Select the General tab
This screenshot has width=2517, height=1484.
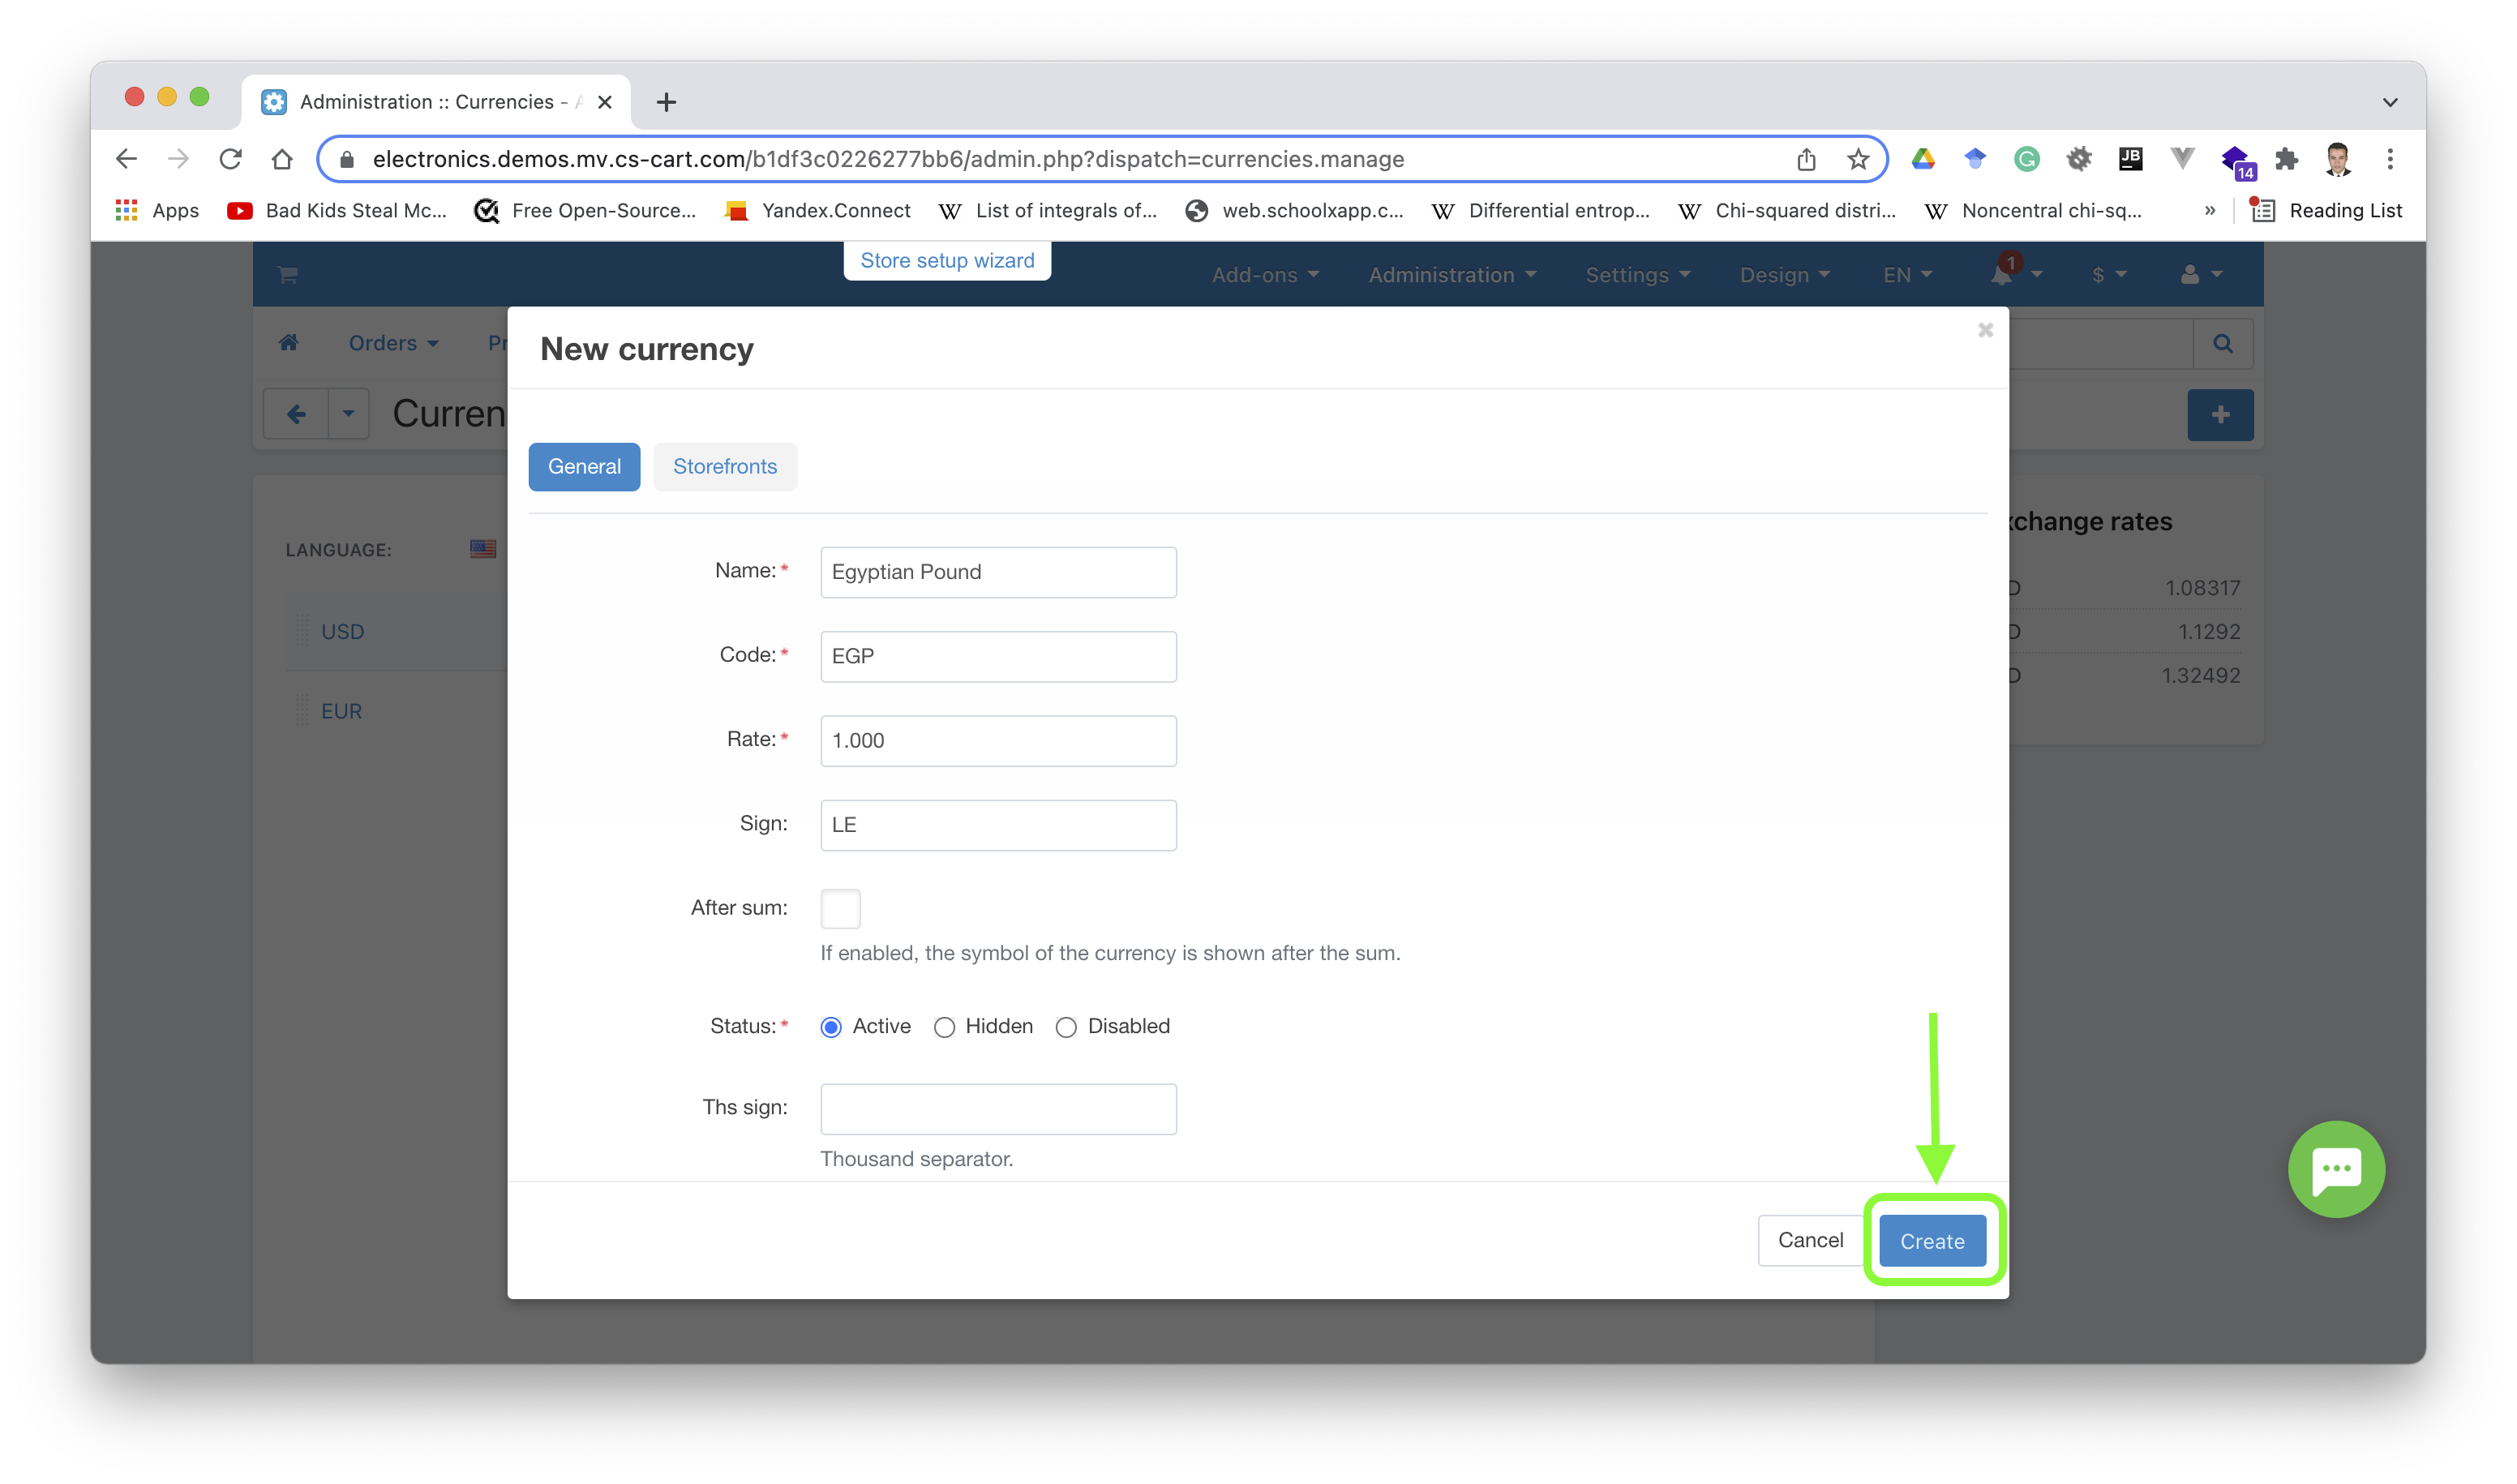pos(585,466)
